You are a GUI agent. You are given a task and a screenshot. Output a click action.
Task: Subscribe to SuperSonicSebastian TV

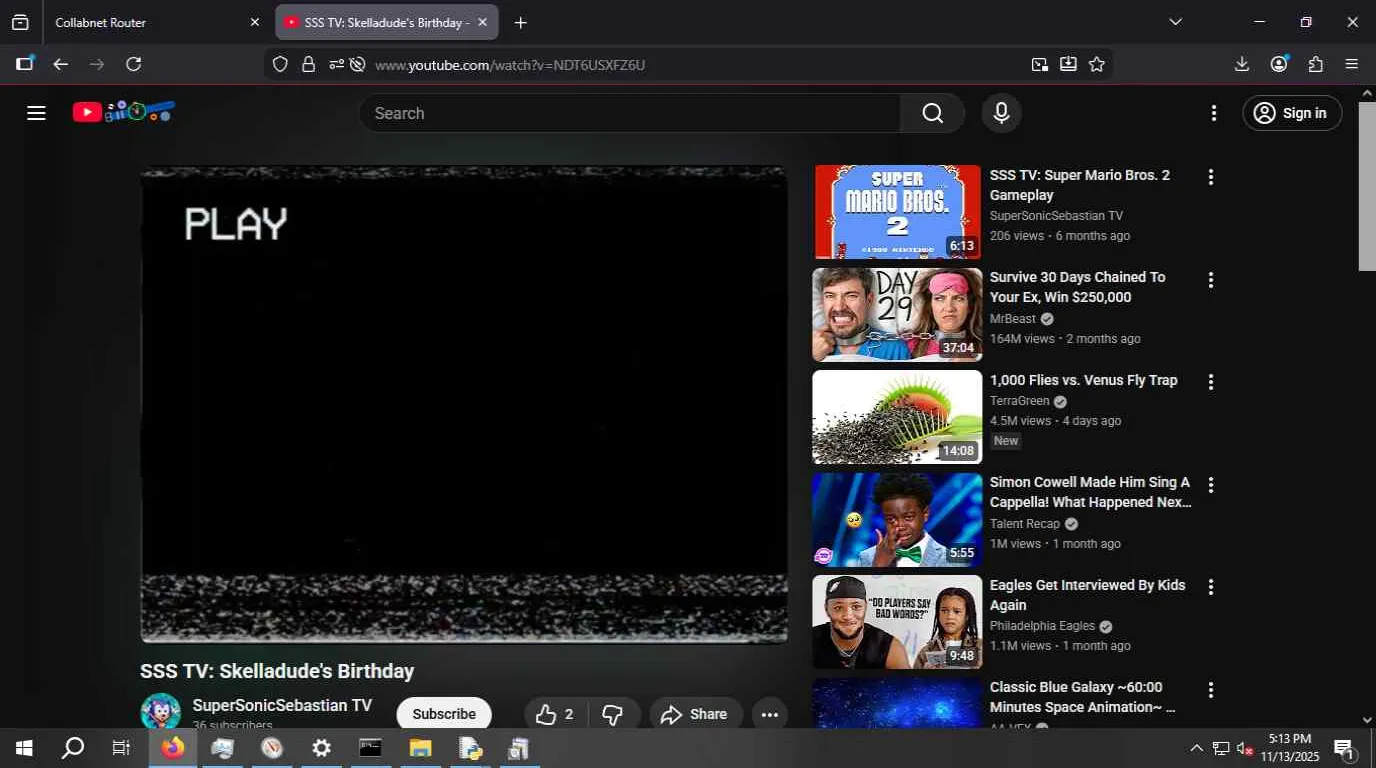[444, 714]
